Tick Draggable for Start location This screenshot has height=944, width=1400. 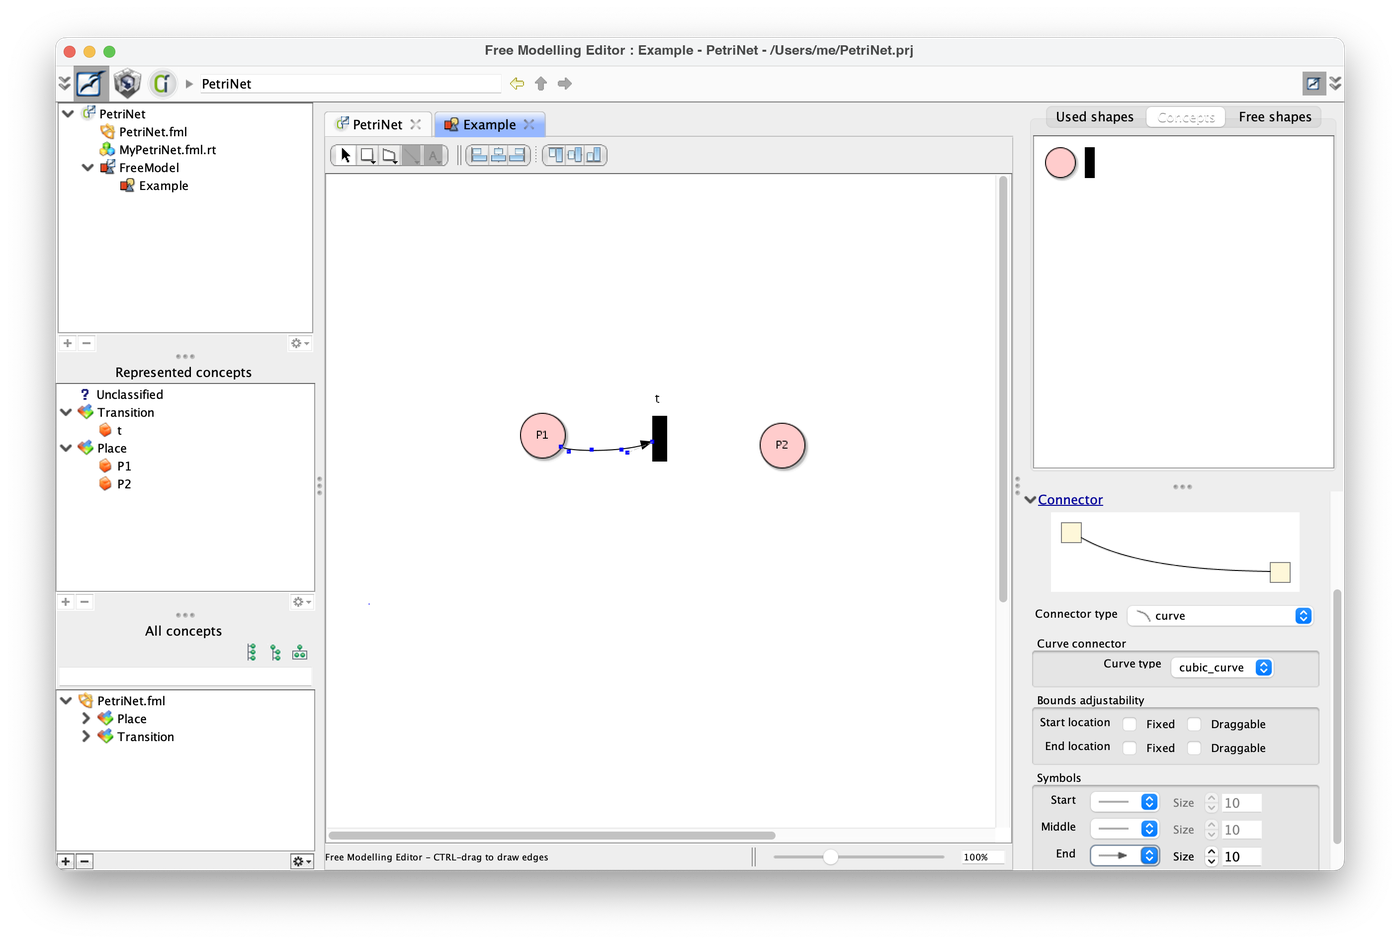1194,724
